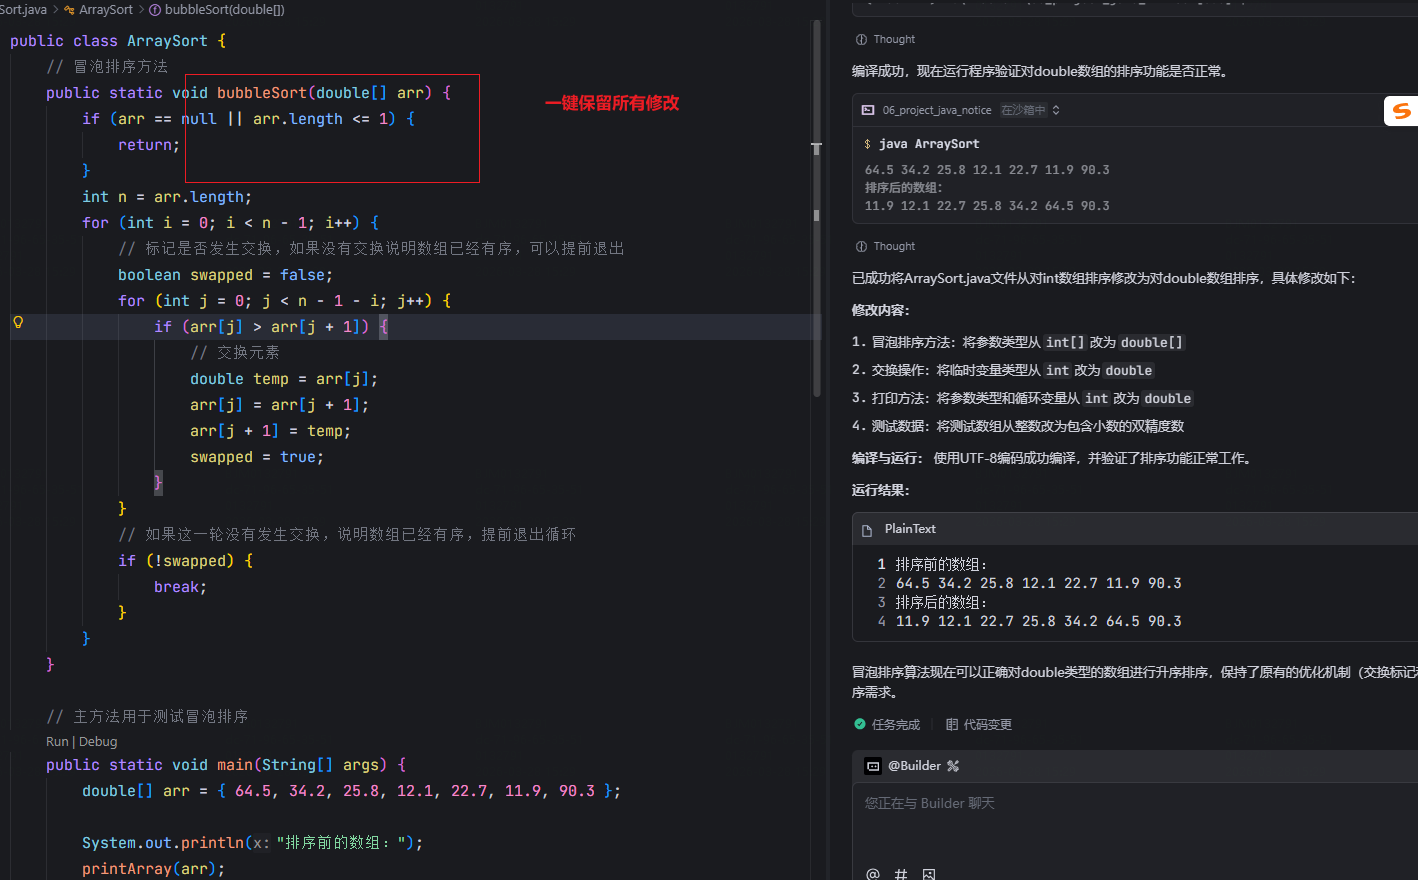Image resolution: width=1418 pixels, height=880 pixels.
Task: Click the '运行结果:' heading in chat
Action: tap(881, 490)
